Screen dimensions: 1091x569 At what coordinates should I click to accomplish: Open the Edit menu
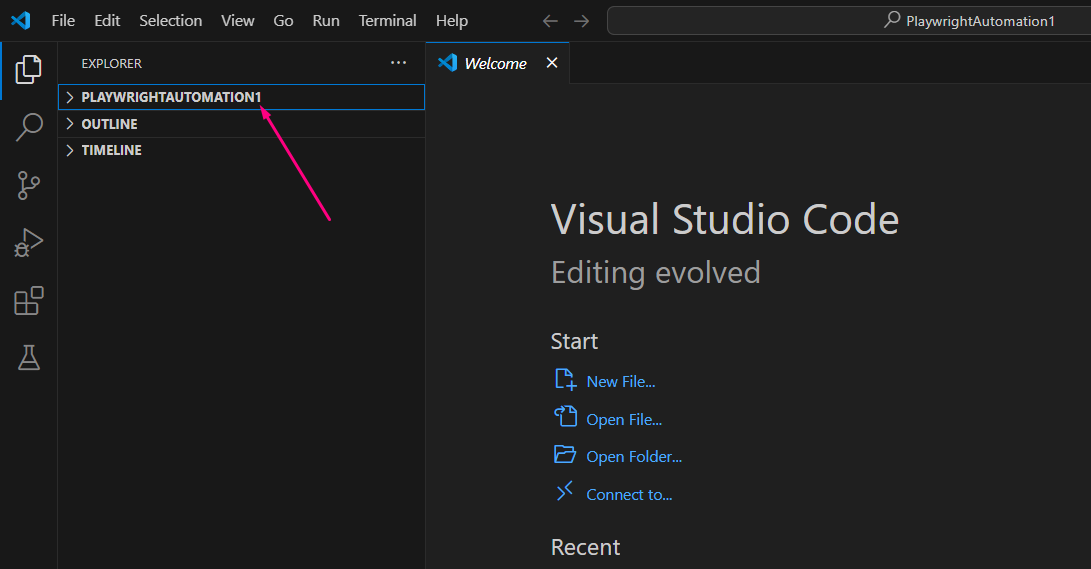point(107,21)
